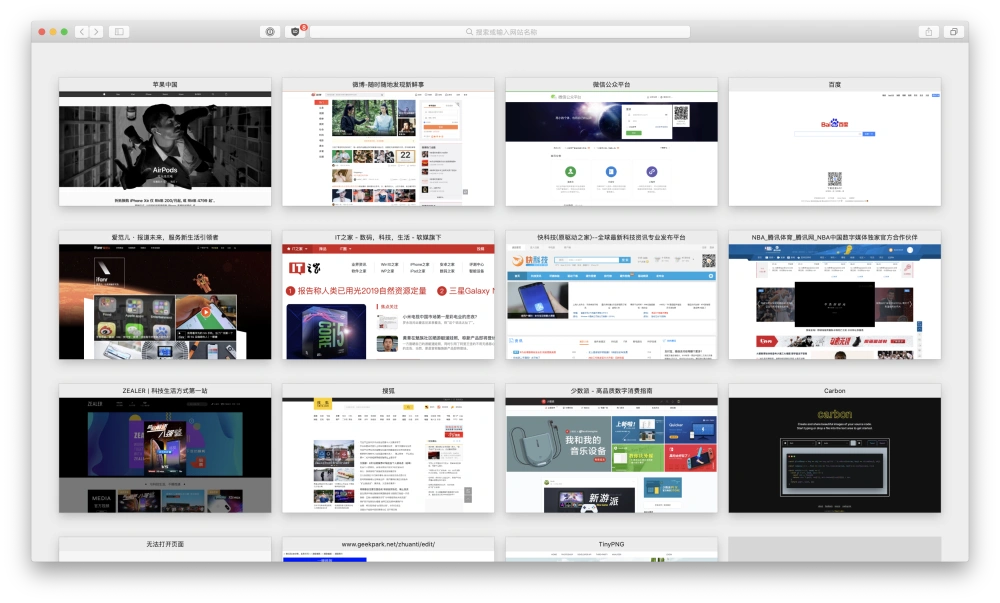Go forward with the Safari forward arrow
This screenshot has height=603, width=1000.
point(96,32)
